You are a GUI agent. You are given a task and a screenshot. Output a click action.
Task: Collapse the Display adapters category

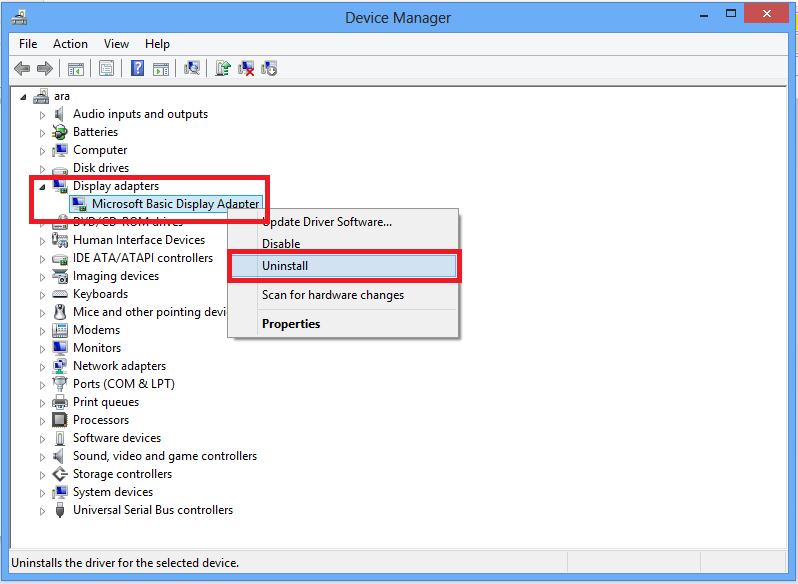point(42,186)
